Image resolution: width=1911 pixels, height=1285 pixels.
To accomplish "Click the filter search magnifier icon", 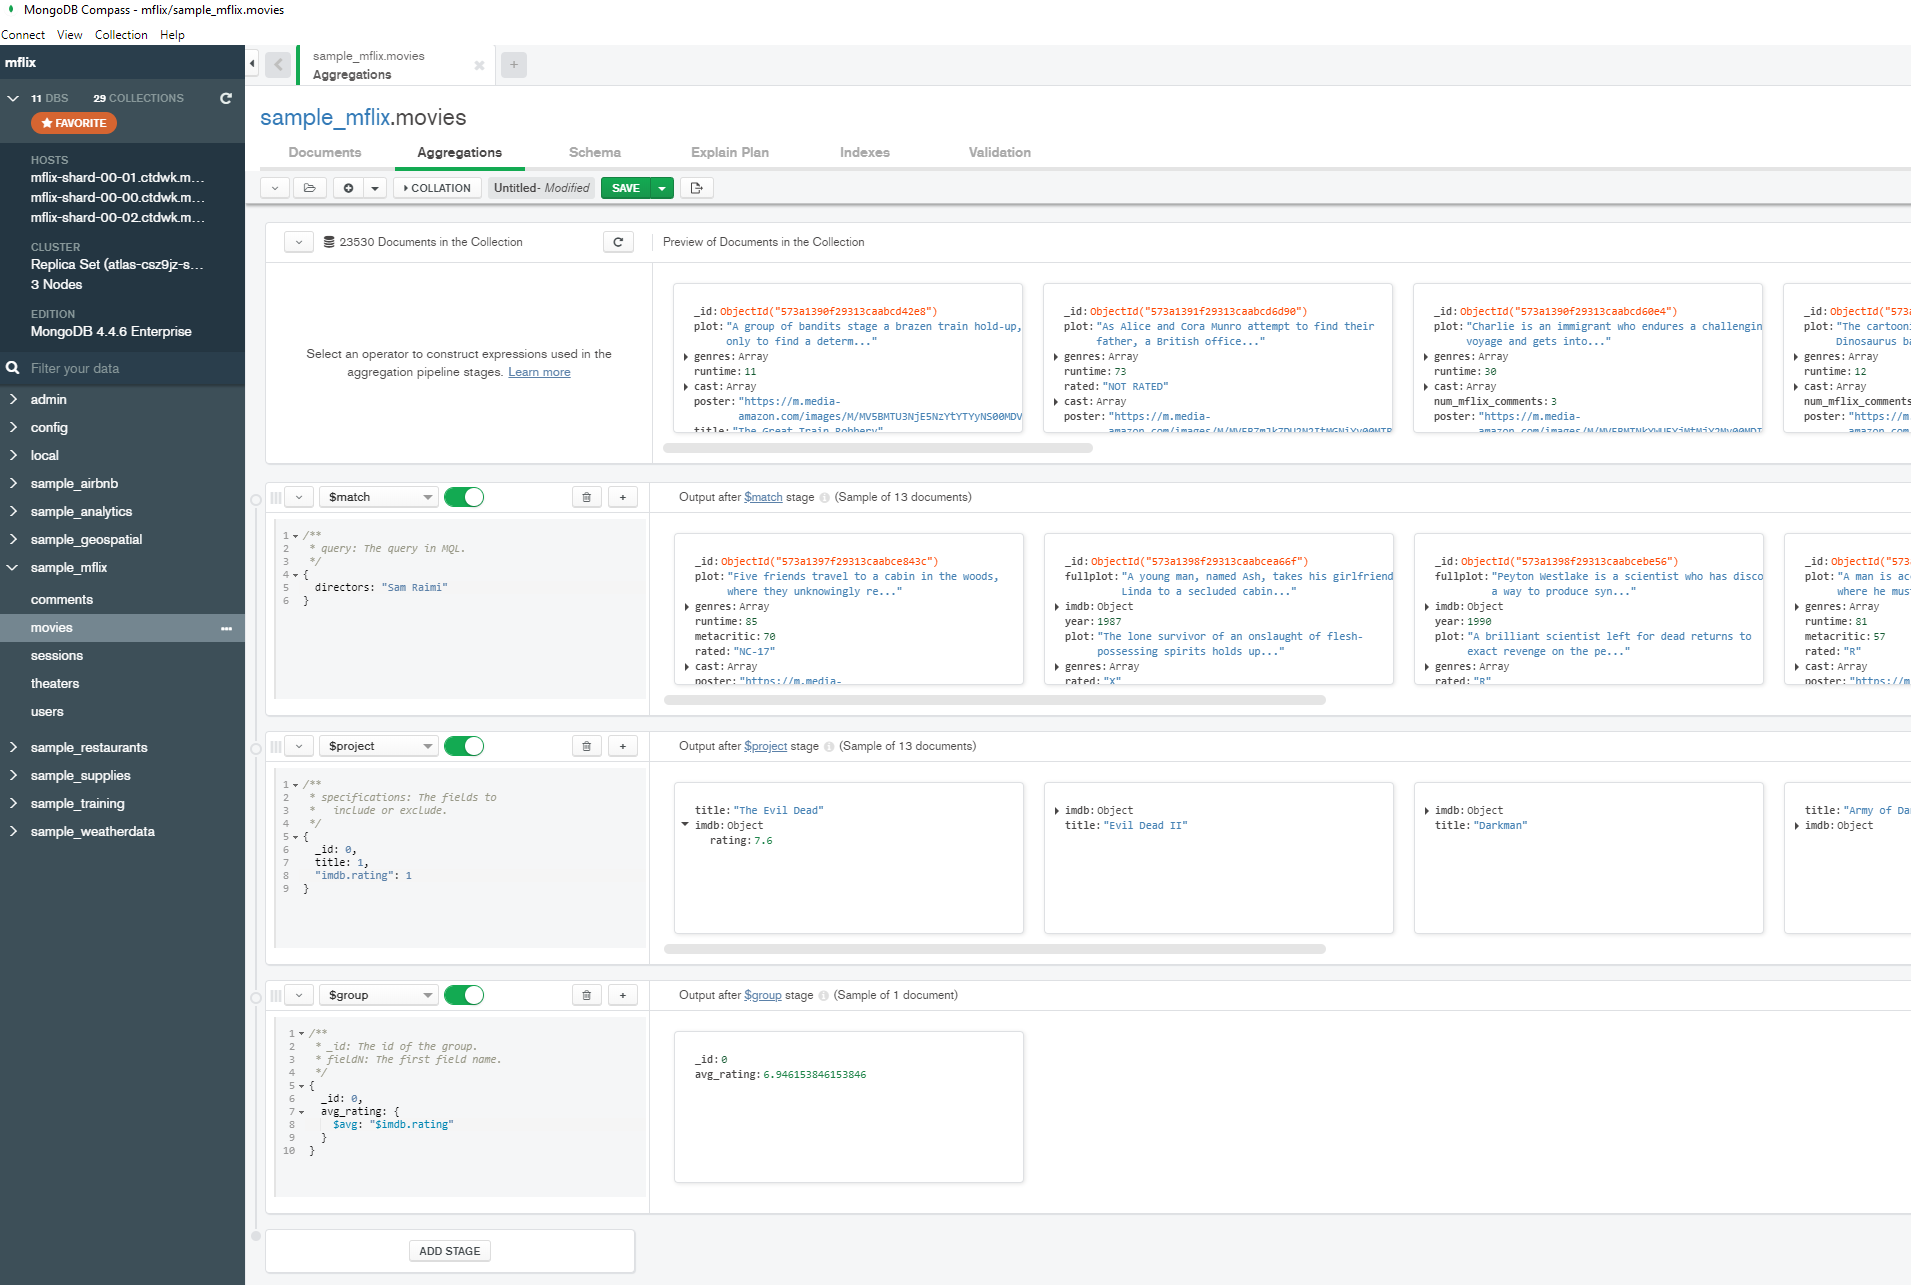I will coord(13,368).
